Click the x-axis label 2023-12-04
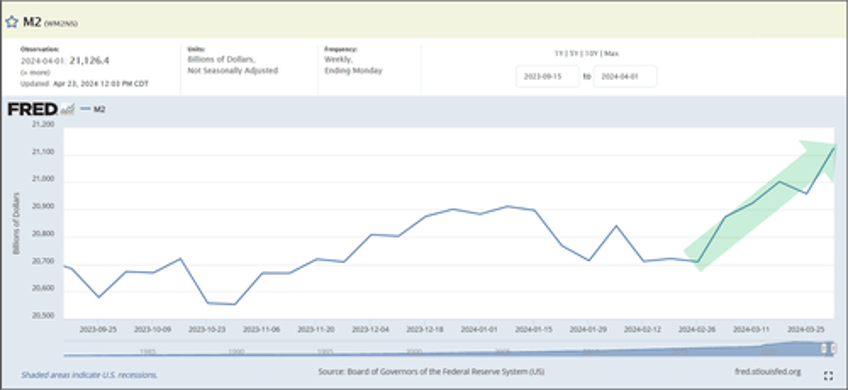This screenshot has width=848, height=390. point(370,329)
